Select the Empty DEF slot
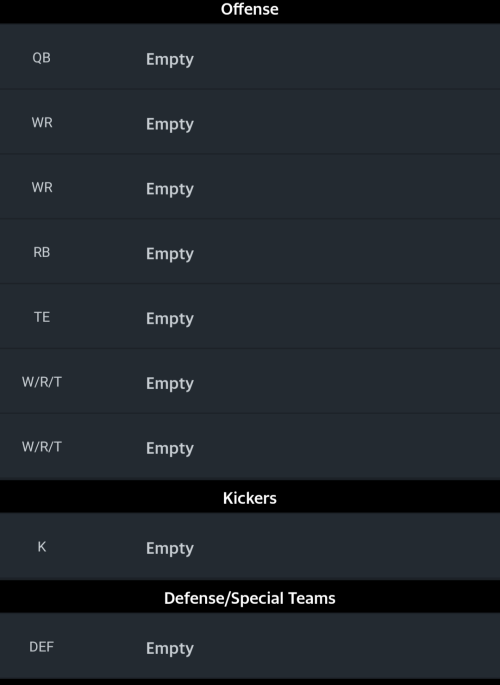Screen dimensions: 500x685 coord(169,648)
